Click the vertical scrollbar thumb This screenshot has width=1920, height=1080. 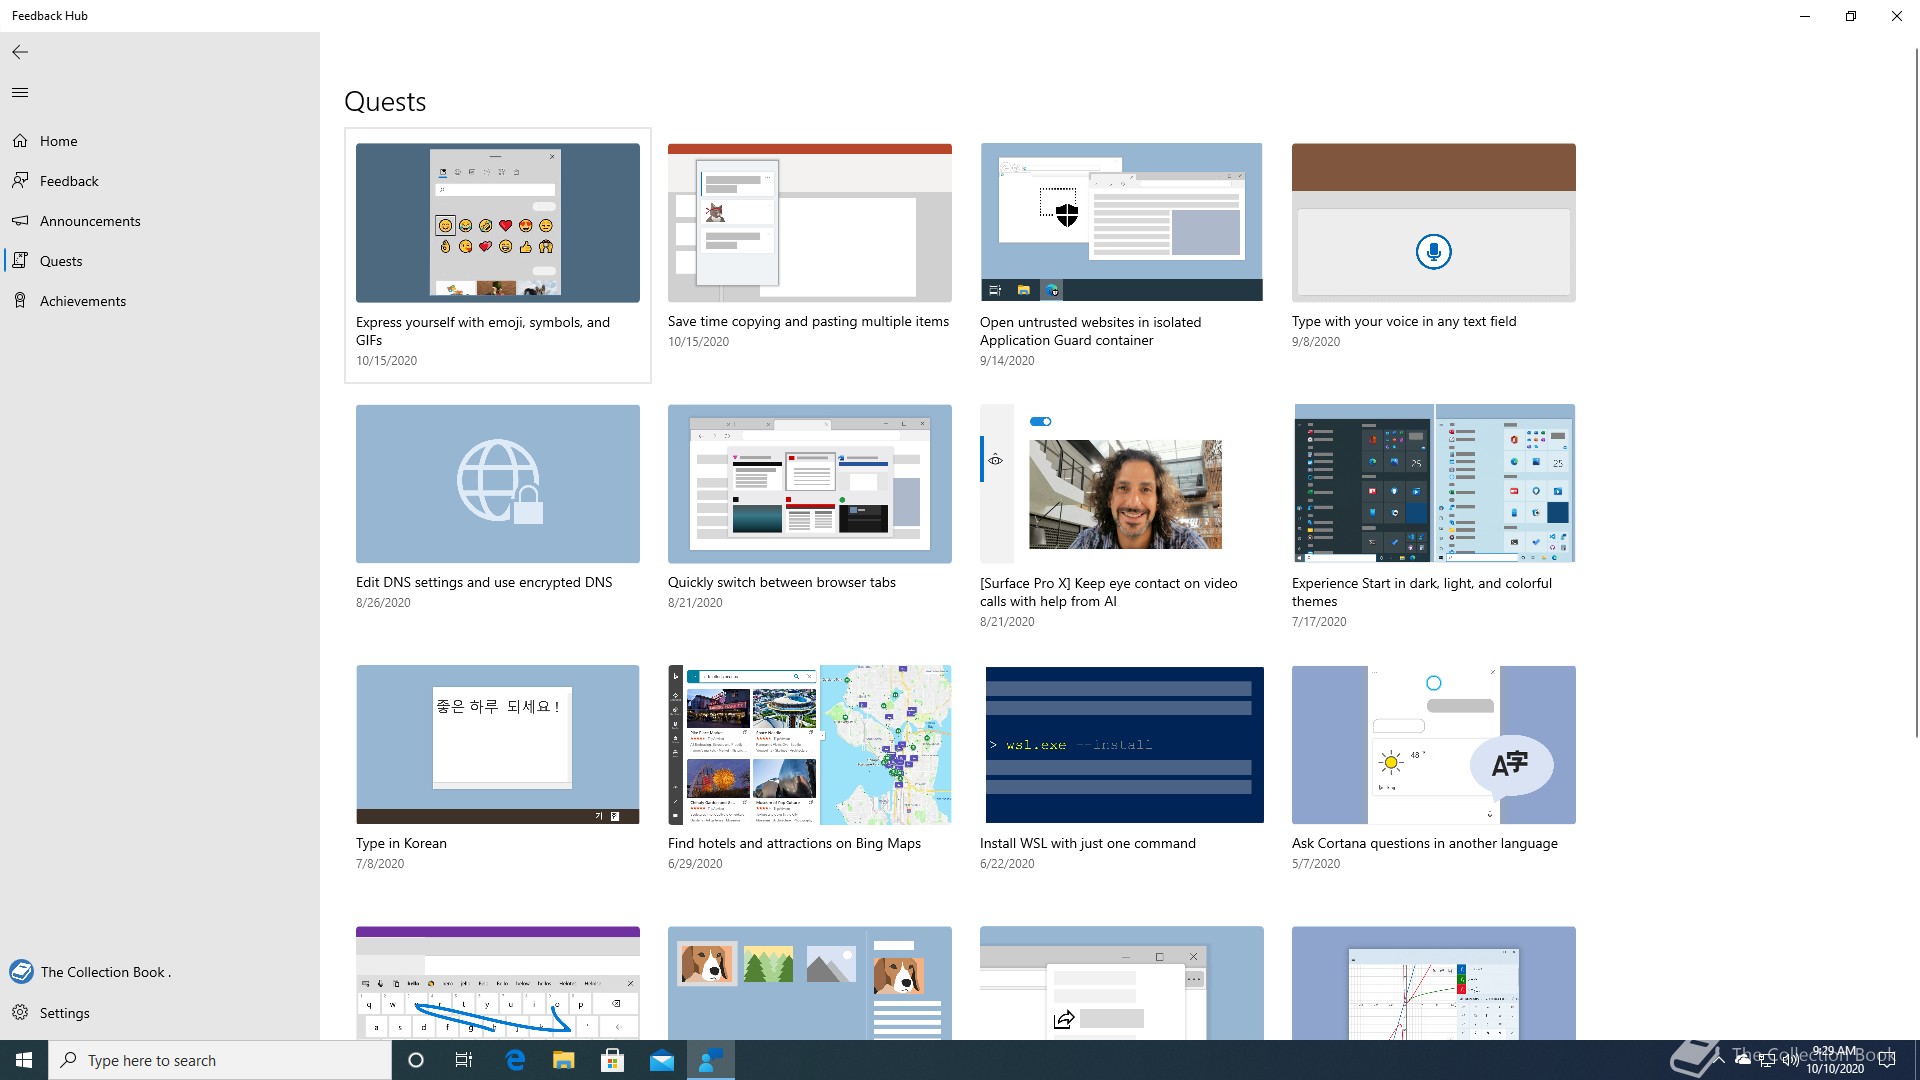(1916, 392)
